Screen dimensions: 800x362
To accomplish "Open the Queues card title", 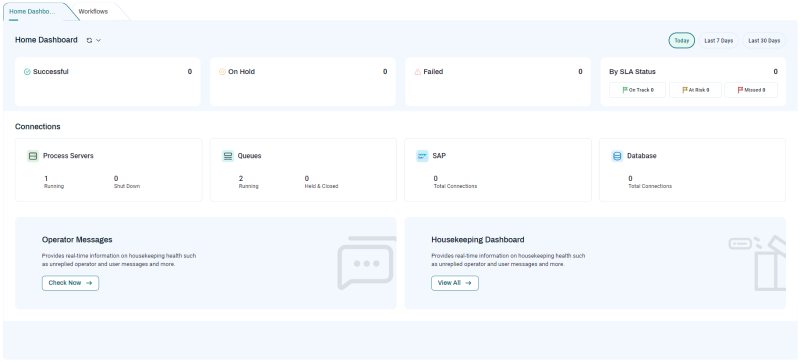I will [x=249, y=156].
